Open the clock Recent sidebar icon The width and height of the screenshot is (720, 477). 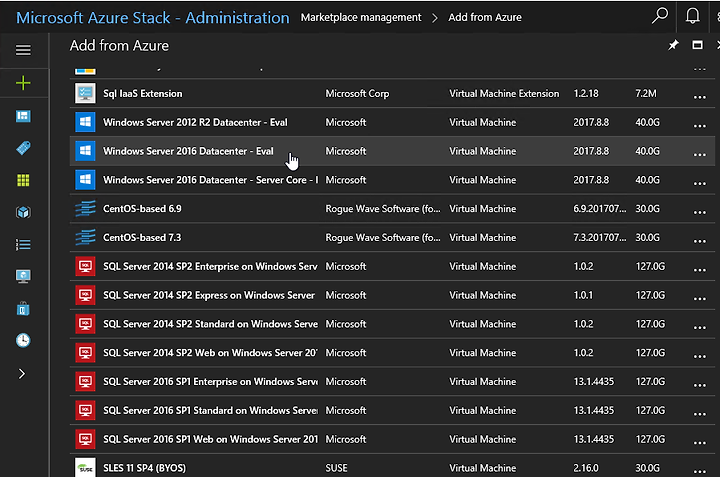pos(23,340)
